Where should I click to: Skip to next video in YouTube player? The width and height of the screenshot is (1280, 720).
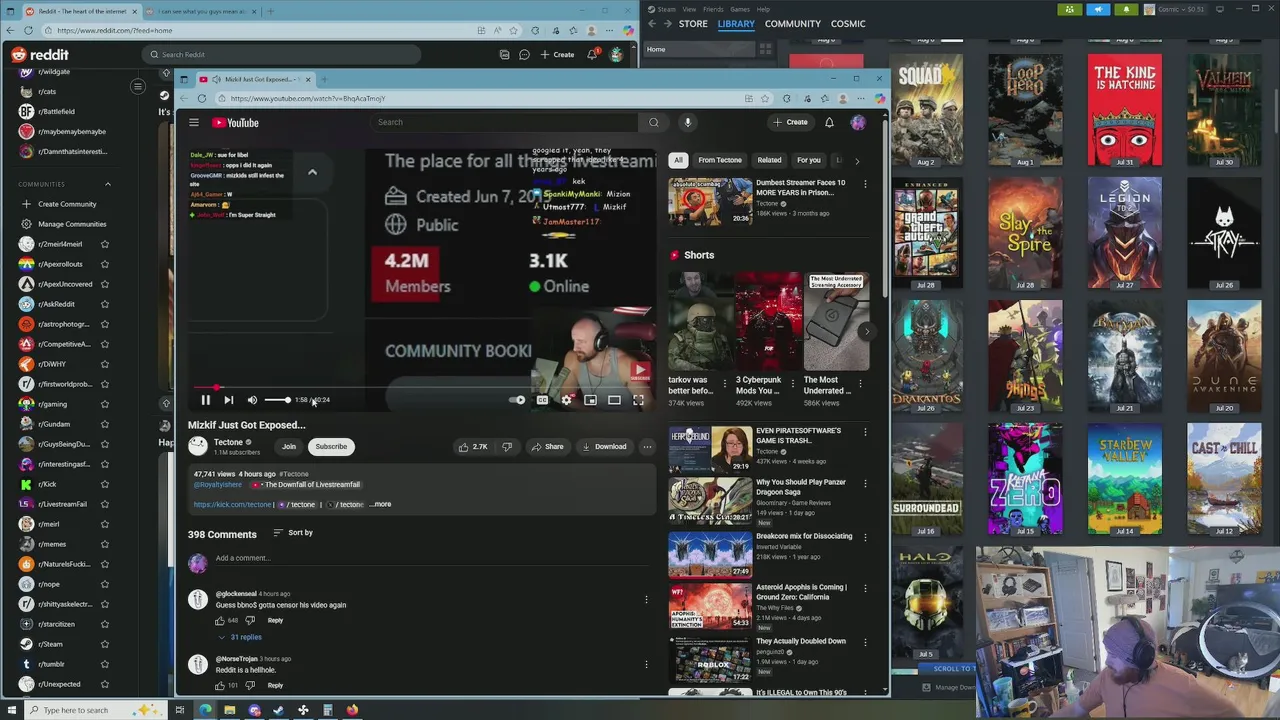pos(228,400)
